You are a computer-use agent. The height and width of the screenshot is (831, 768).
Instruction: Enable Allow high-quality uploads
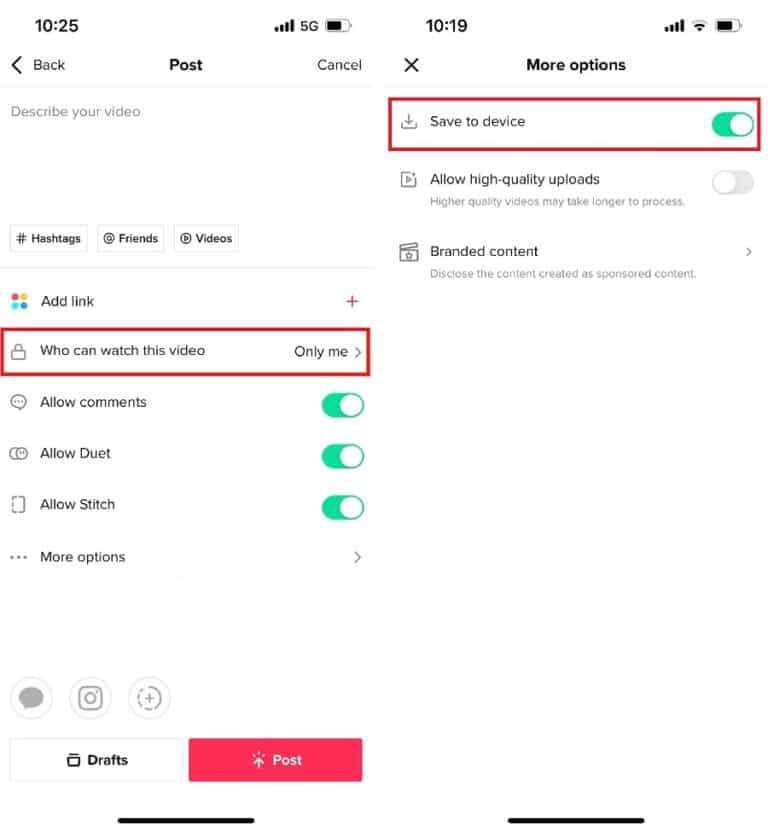coord(732,183)
